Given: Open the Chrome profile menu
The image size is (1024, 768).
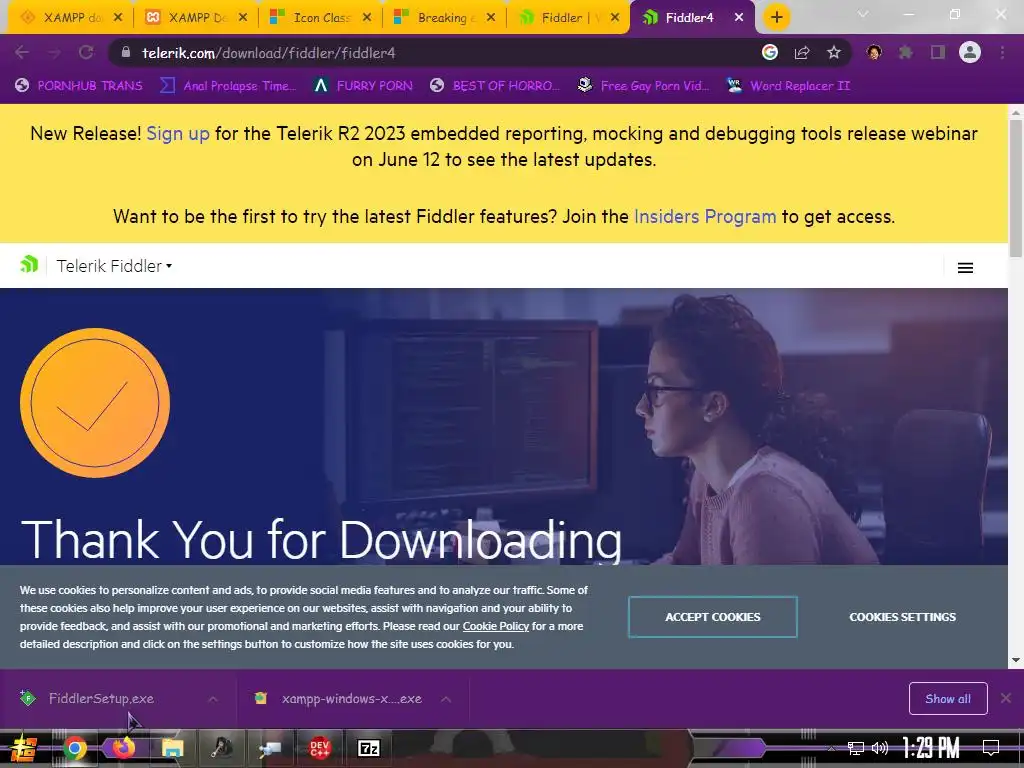Looking at the screenshot, I should 970,52.
